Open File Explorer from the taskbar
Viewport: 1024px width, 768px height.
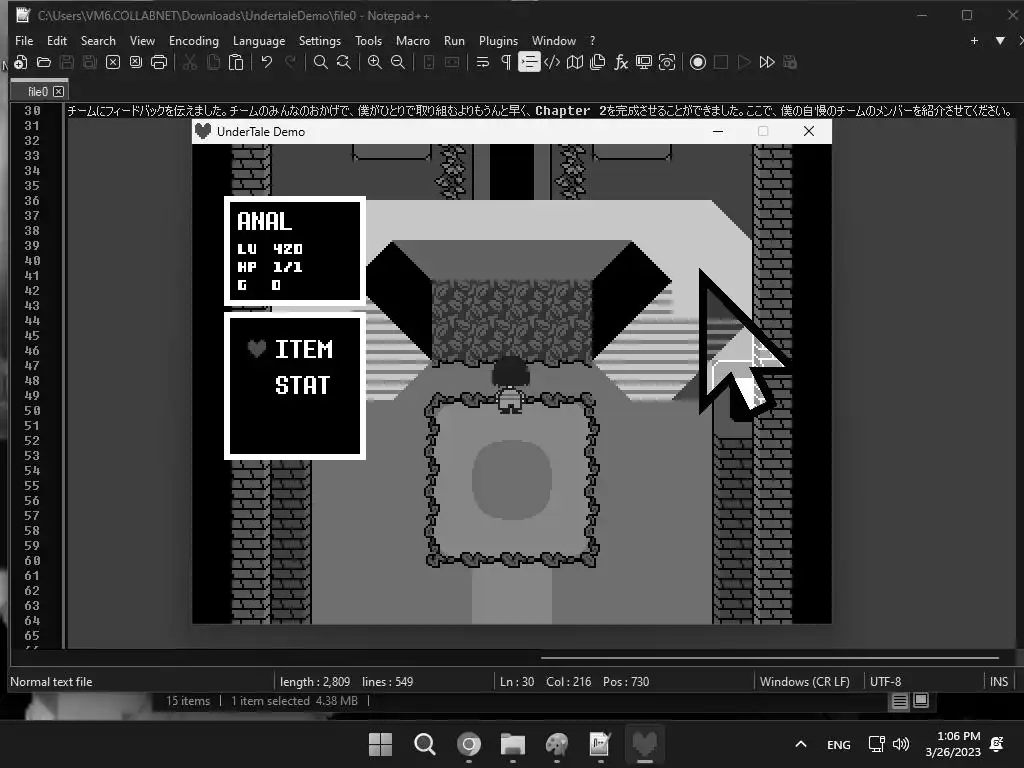513,744
